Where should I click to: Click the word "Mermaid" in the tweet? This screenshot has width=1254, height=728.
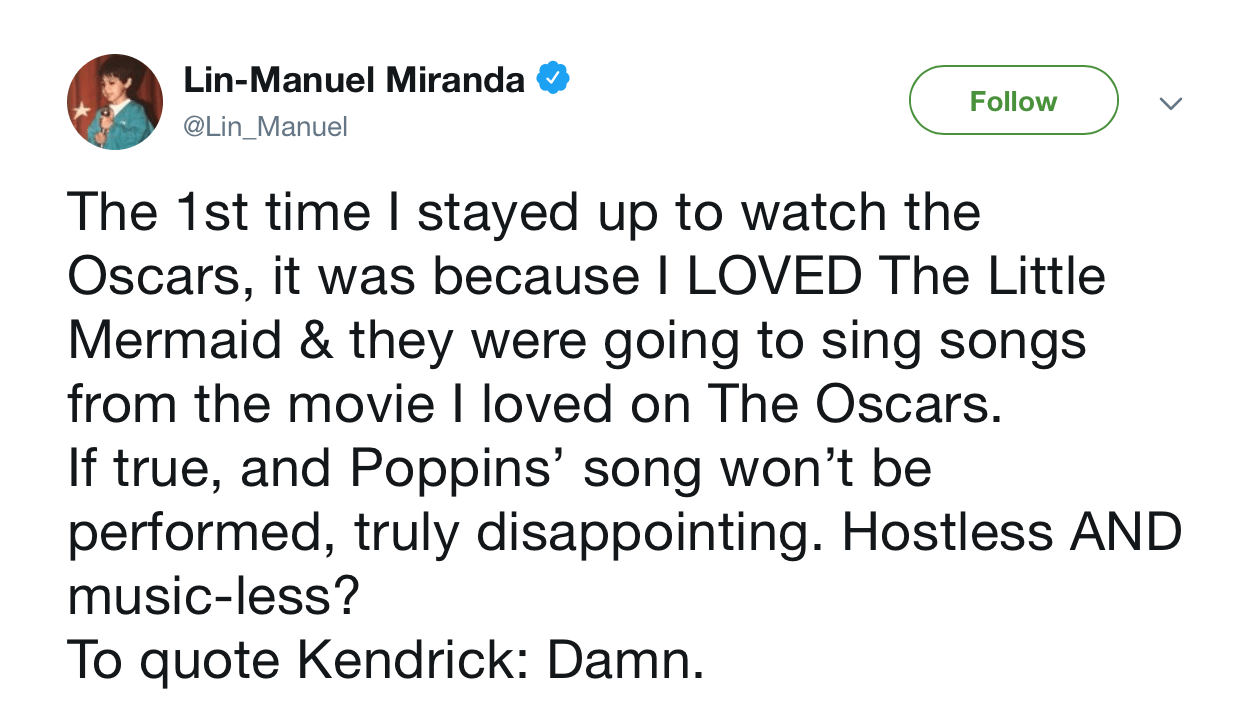[x=175, y=341]
